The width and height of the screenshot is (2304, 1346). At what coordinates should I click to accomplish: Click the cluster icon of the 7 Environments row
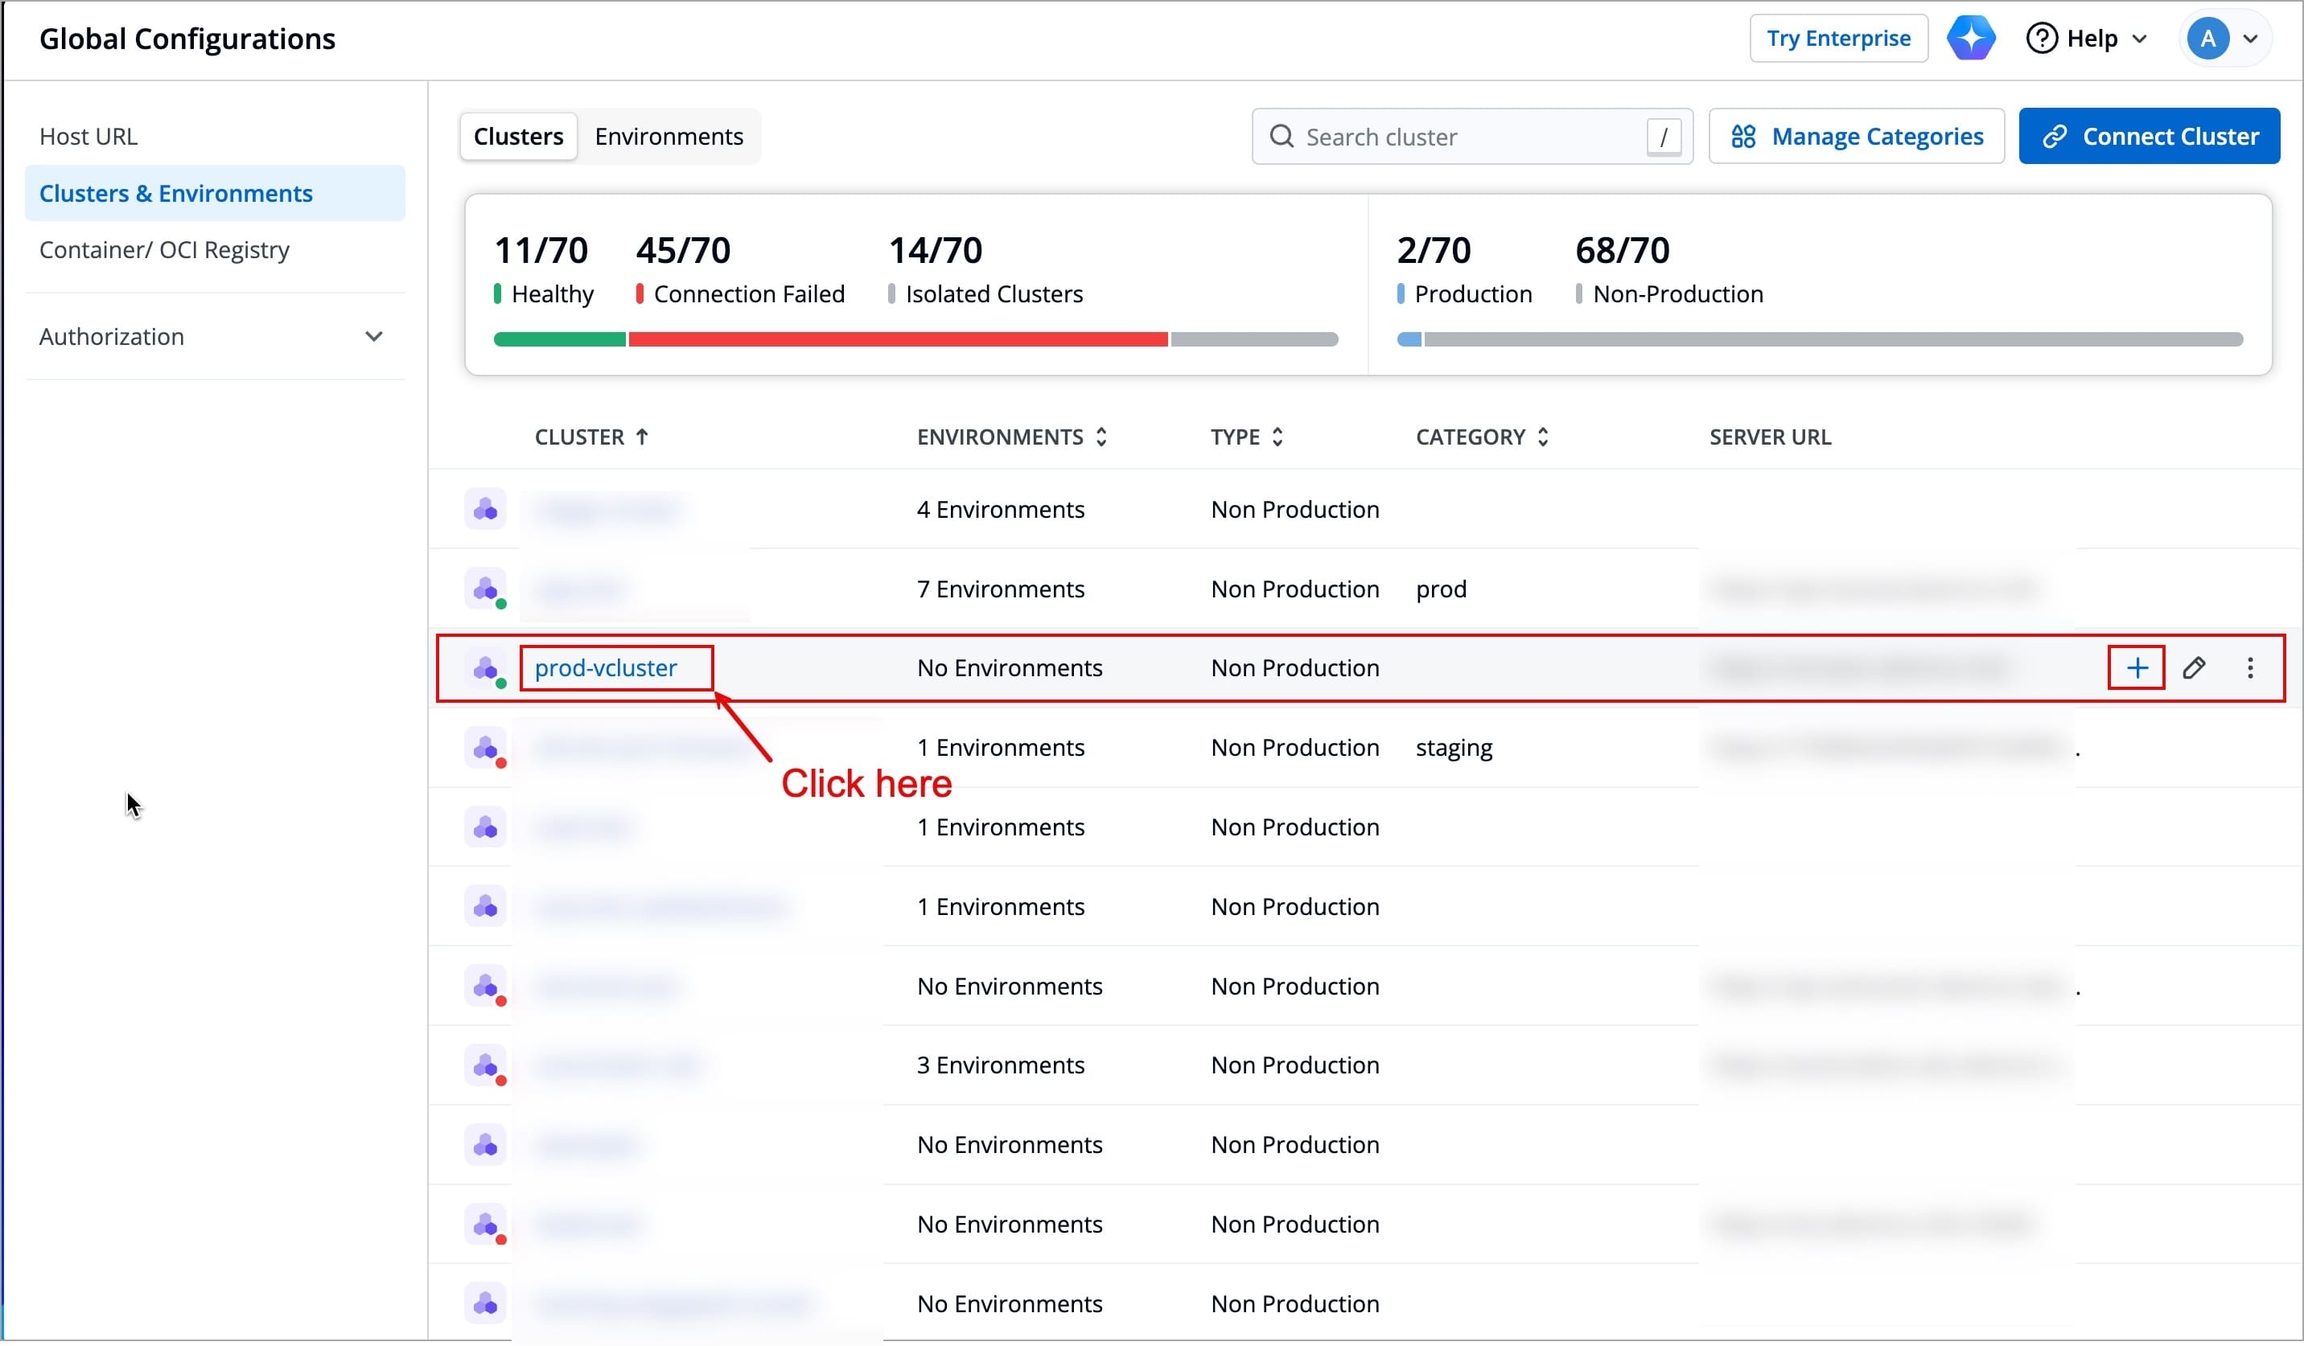(x=486, y=589)
